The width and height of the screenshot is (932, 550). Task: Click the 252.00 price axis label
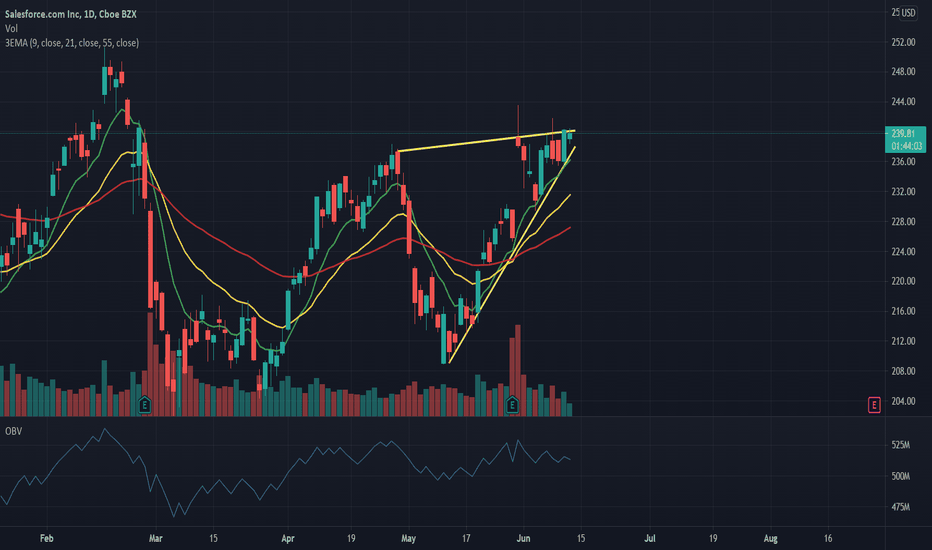pos(903,42)
